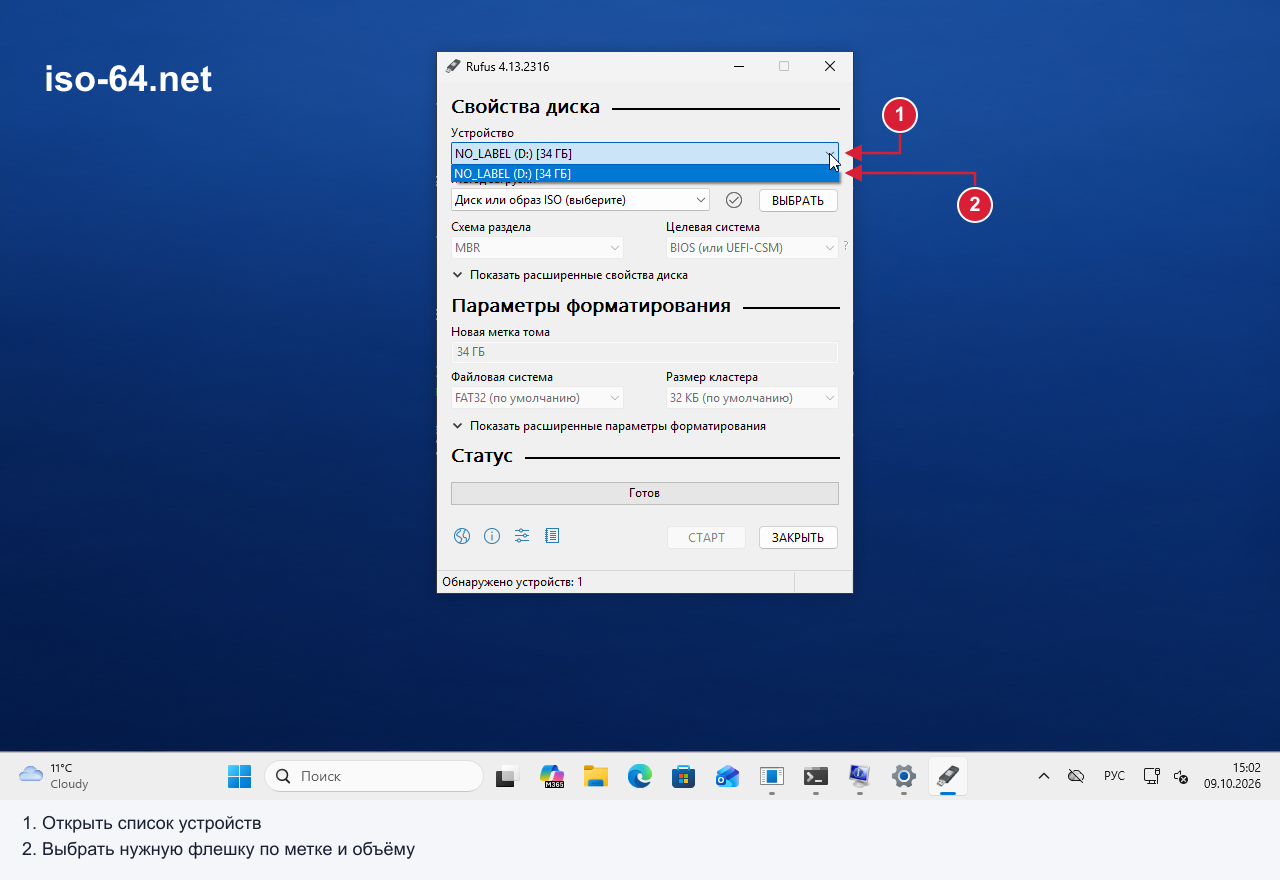Click the ВЫБРАТЬ button
This screenshot has width=1280, height=880.
tap(798, 200)
